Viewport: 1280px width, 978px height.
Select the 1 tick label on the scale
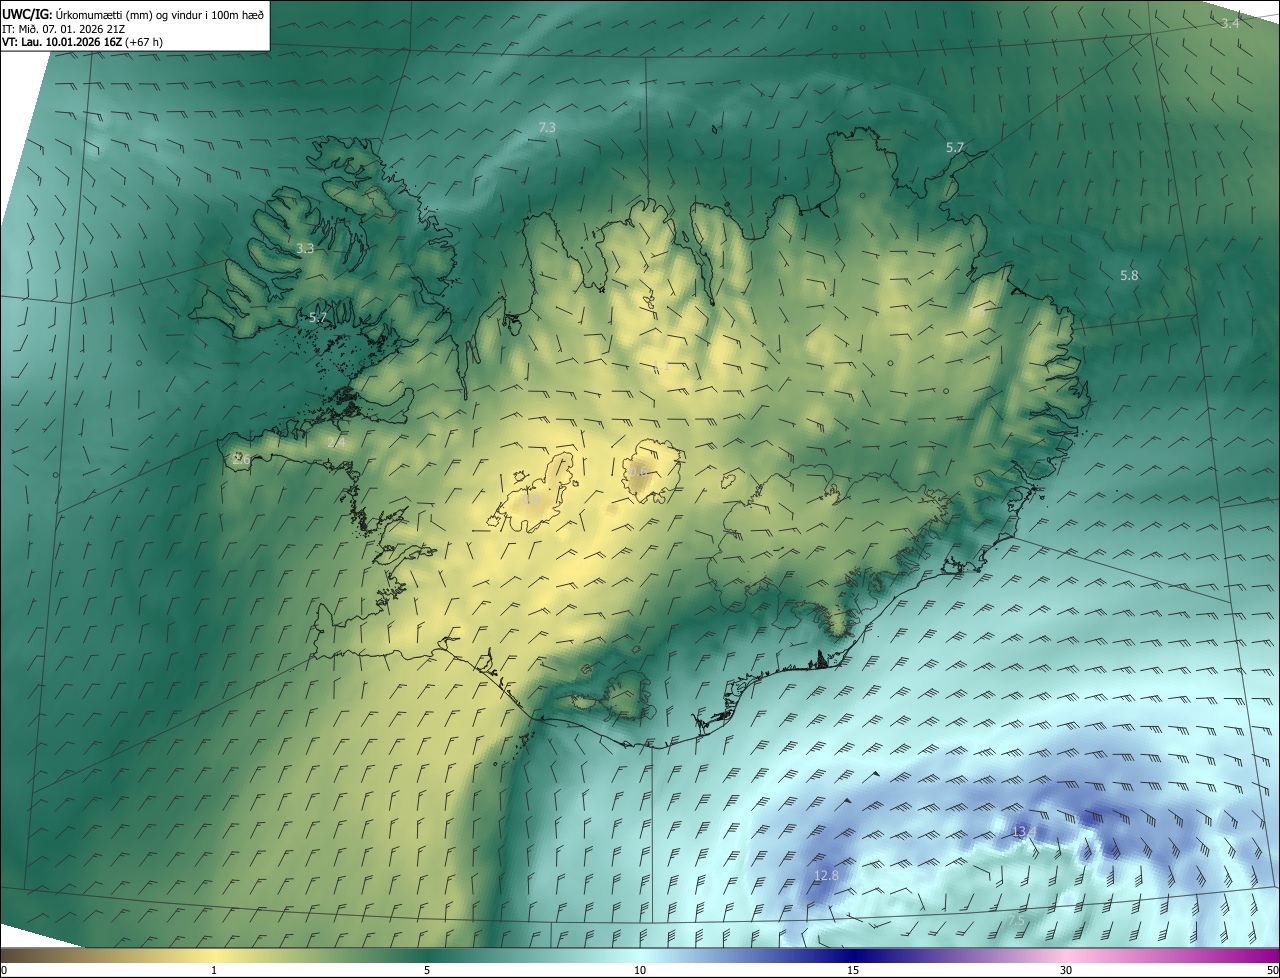coord(214,970)
